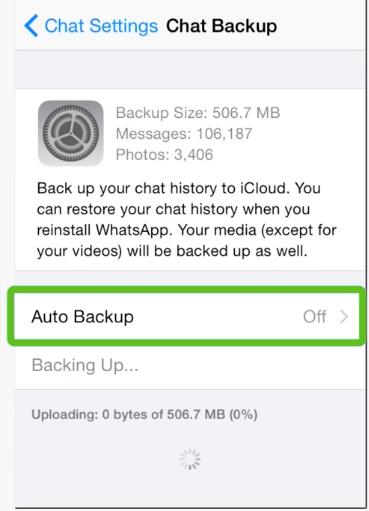The image size is (369, 511).
Task: Tap the Messages: 106,187 line
Action: click(x=184, y=134)
